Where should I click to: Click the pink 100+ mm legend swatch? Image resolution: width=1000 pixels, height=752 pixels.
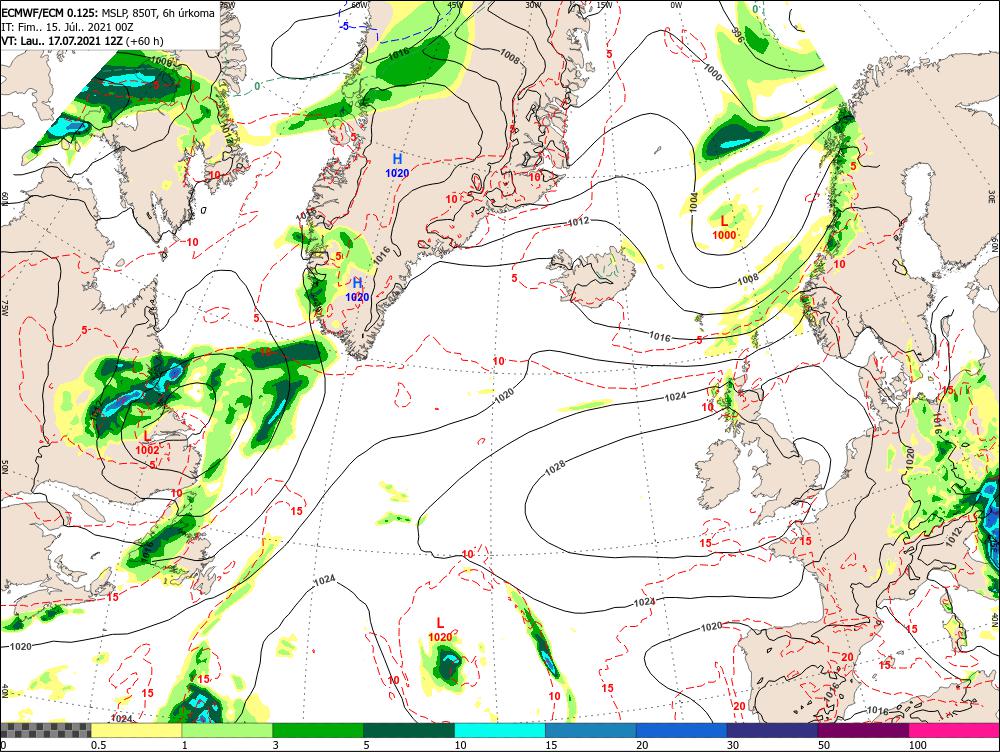(x=954, y=730)
